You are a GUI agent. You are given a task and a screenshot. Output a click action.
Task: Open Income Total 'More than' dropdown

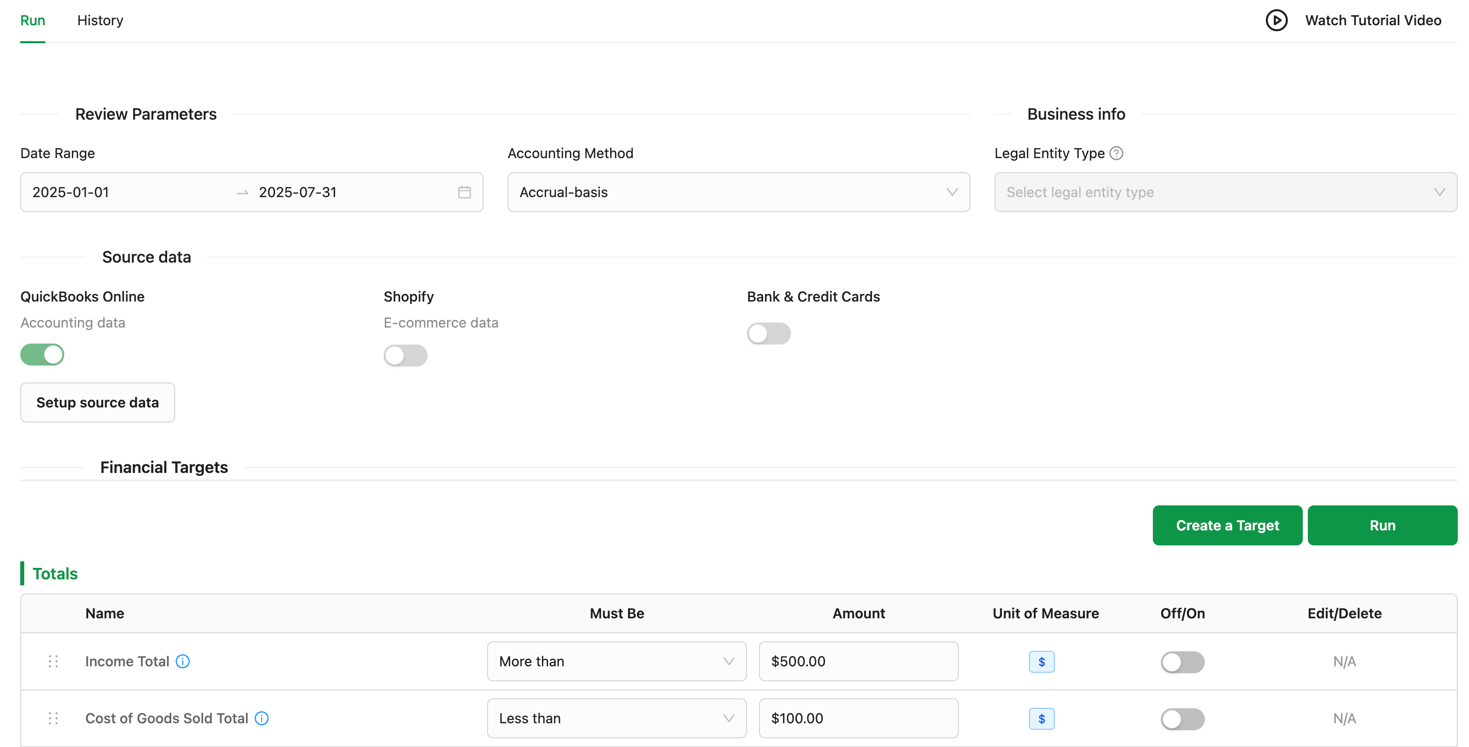pyautogui.click(x=616, y=661)
